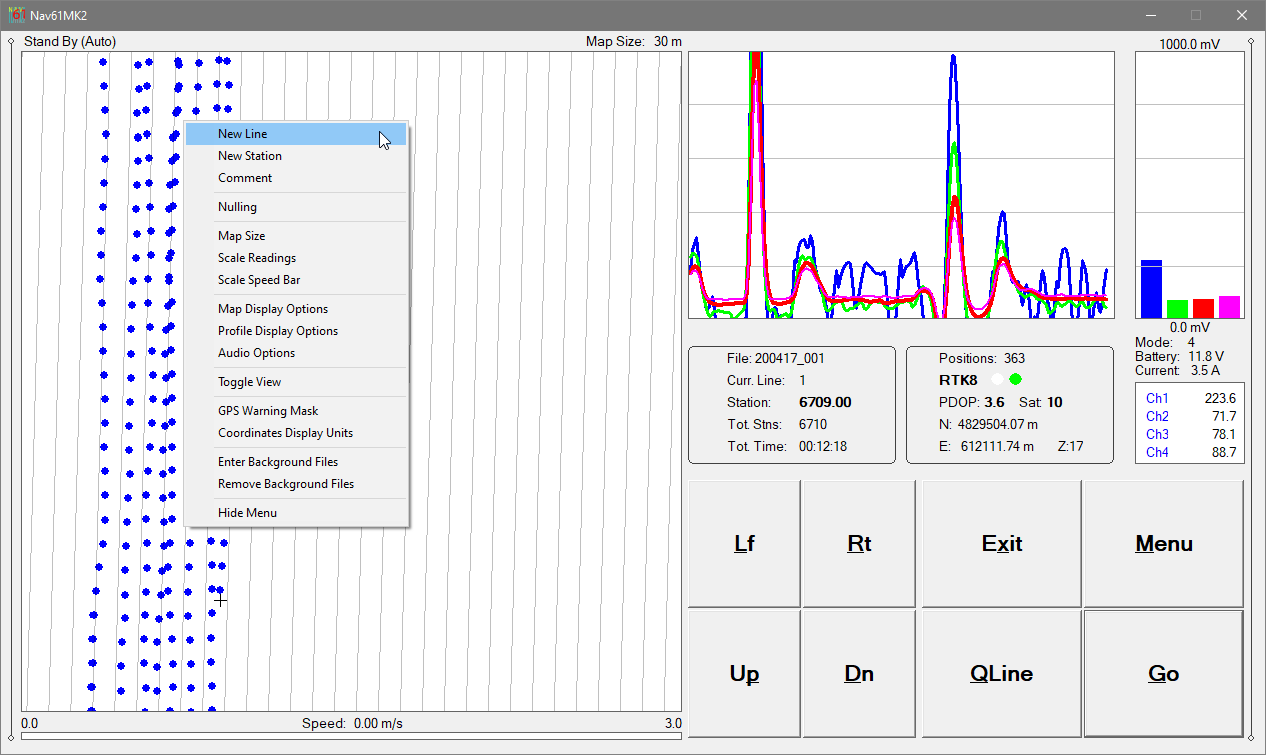Click the Rt button
The image size is (1266, 755).
(x=859, y=544)
